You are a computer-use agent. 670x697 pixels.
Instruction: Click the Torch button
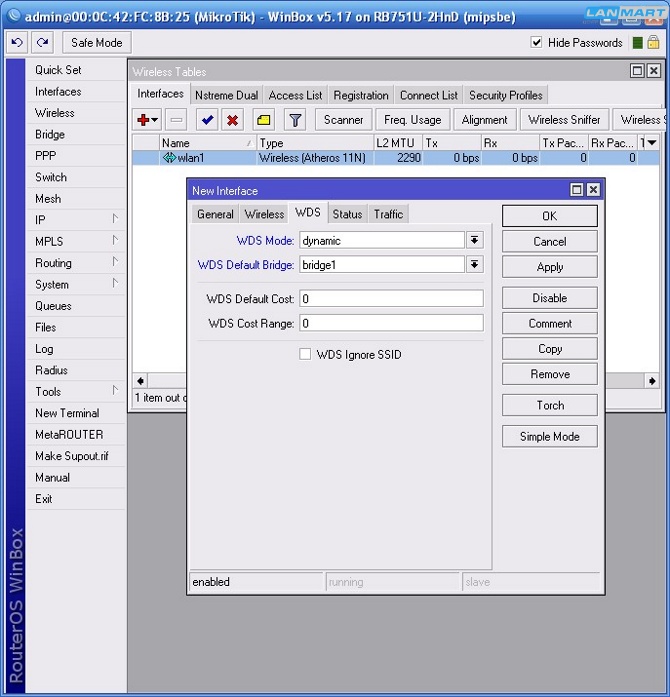pos(550,405)
